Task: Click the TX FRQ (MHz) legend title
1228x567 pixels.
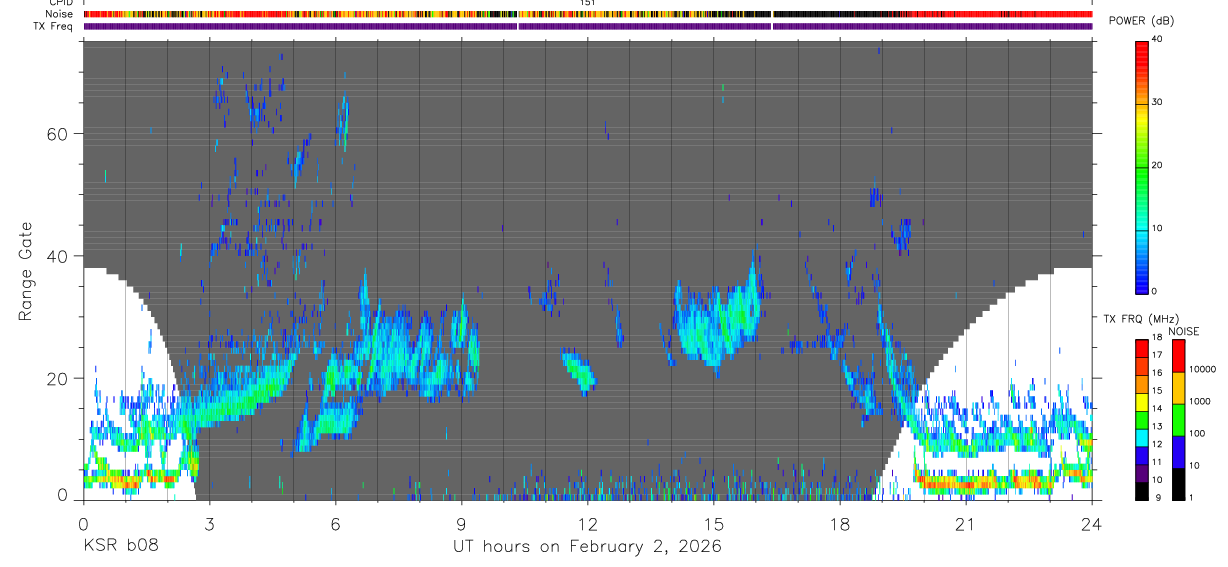Action: pos(1140,319)
